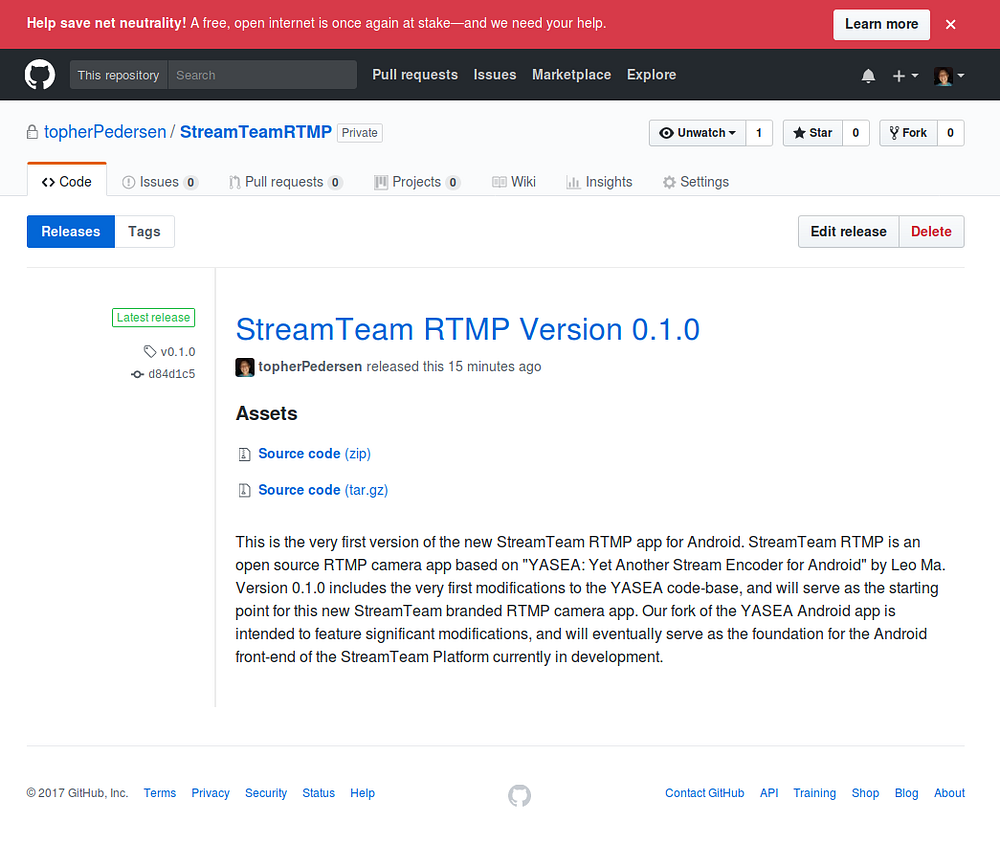
Task: Go to Pull requests in top navigation
Action: (x=415, y=75)
